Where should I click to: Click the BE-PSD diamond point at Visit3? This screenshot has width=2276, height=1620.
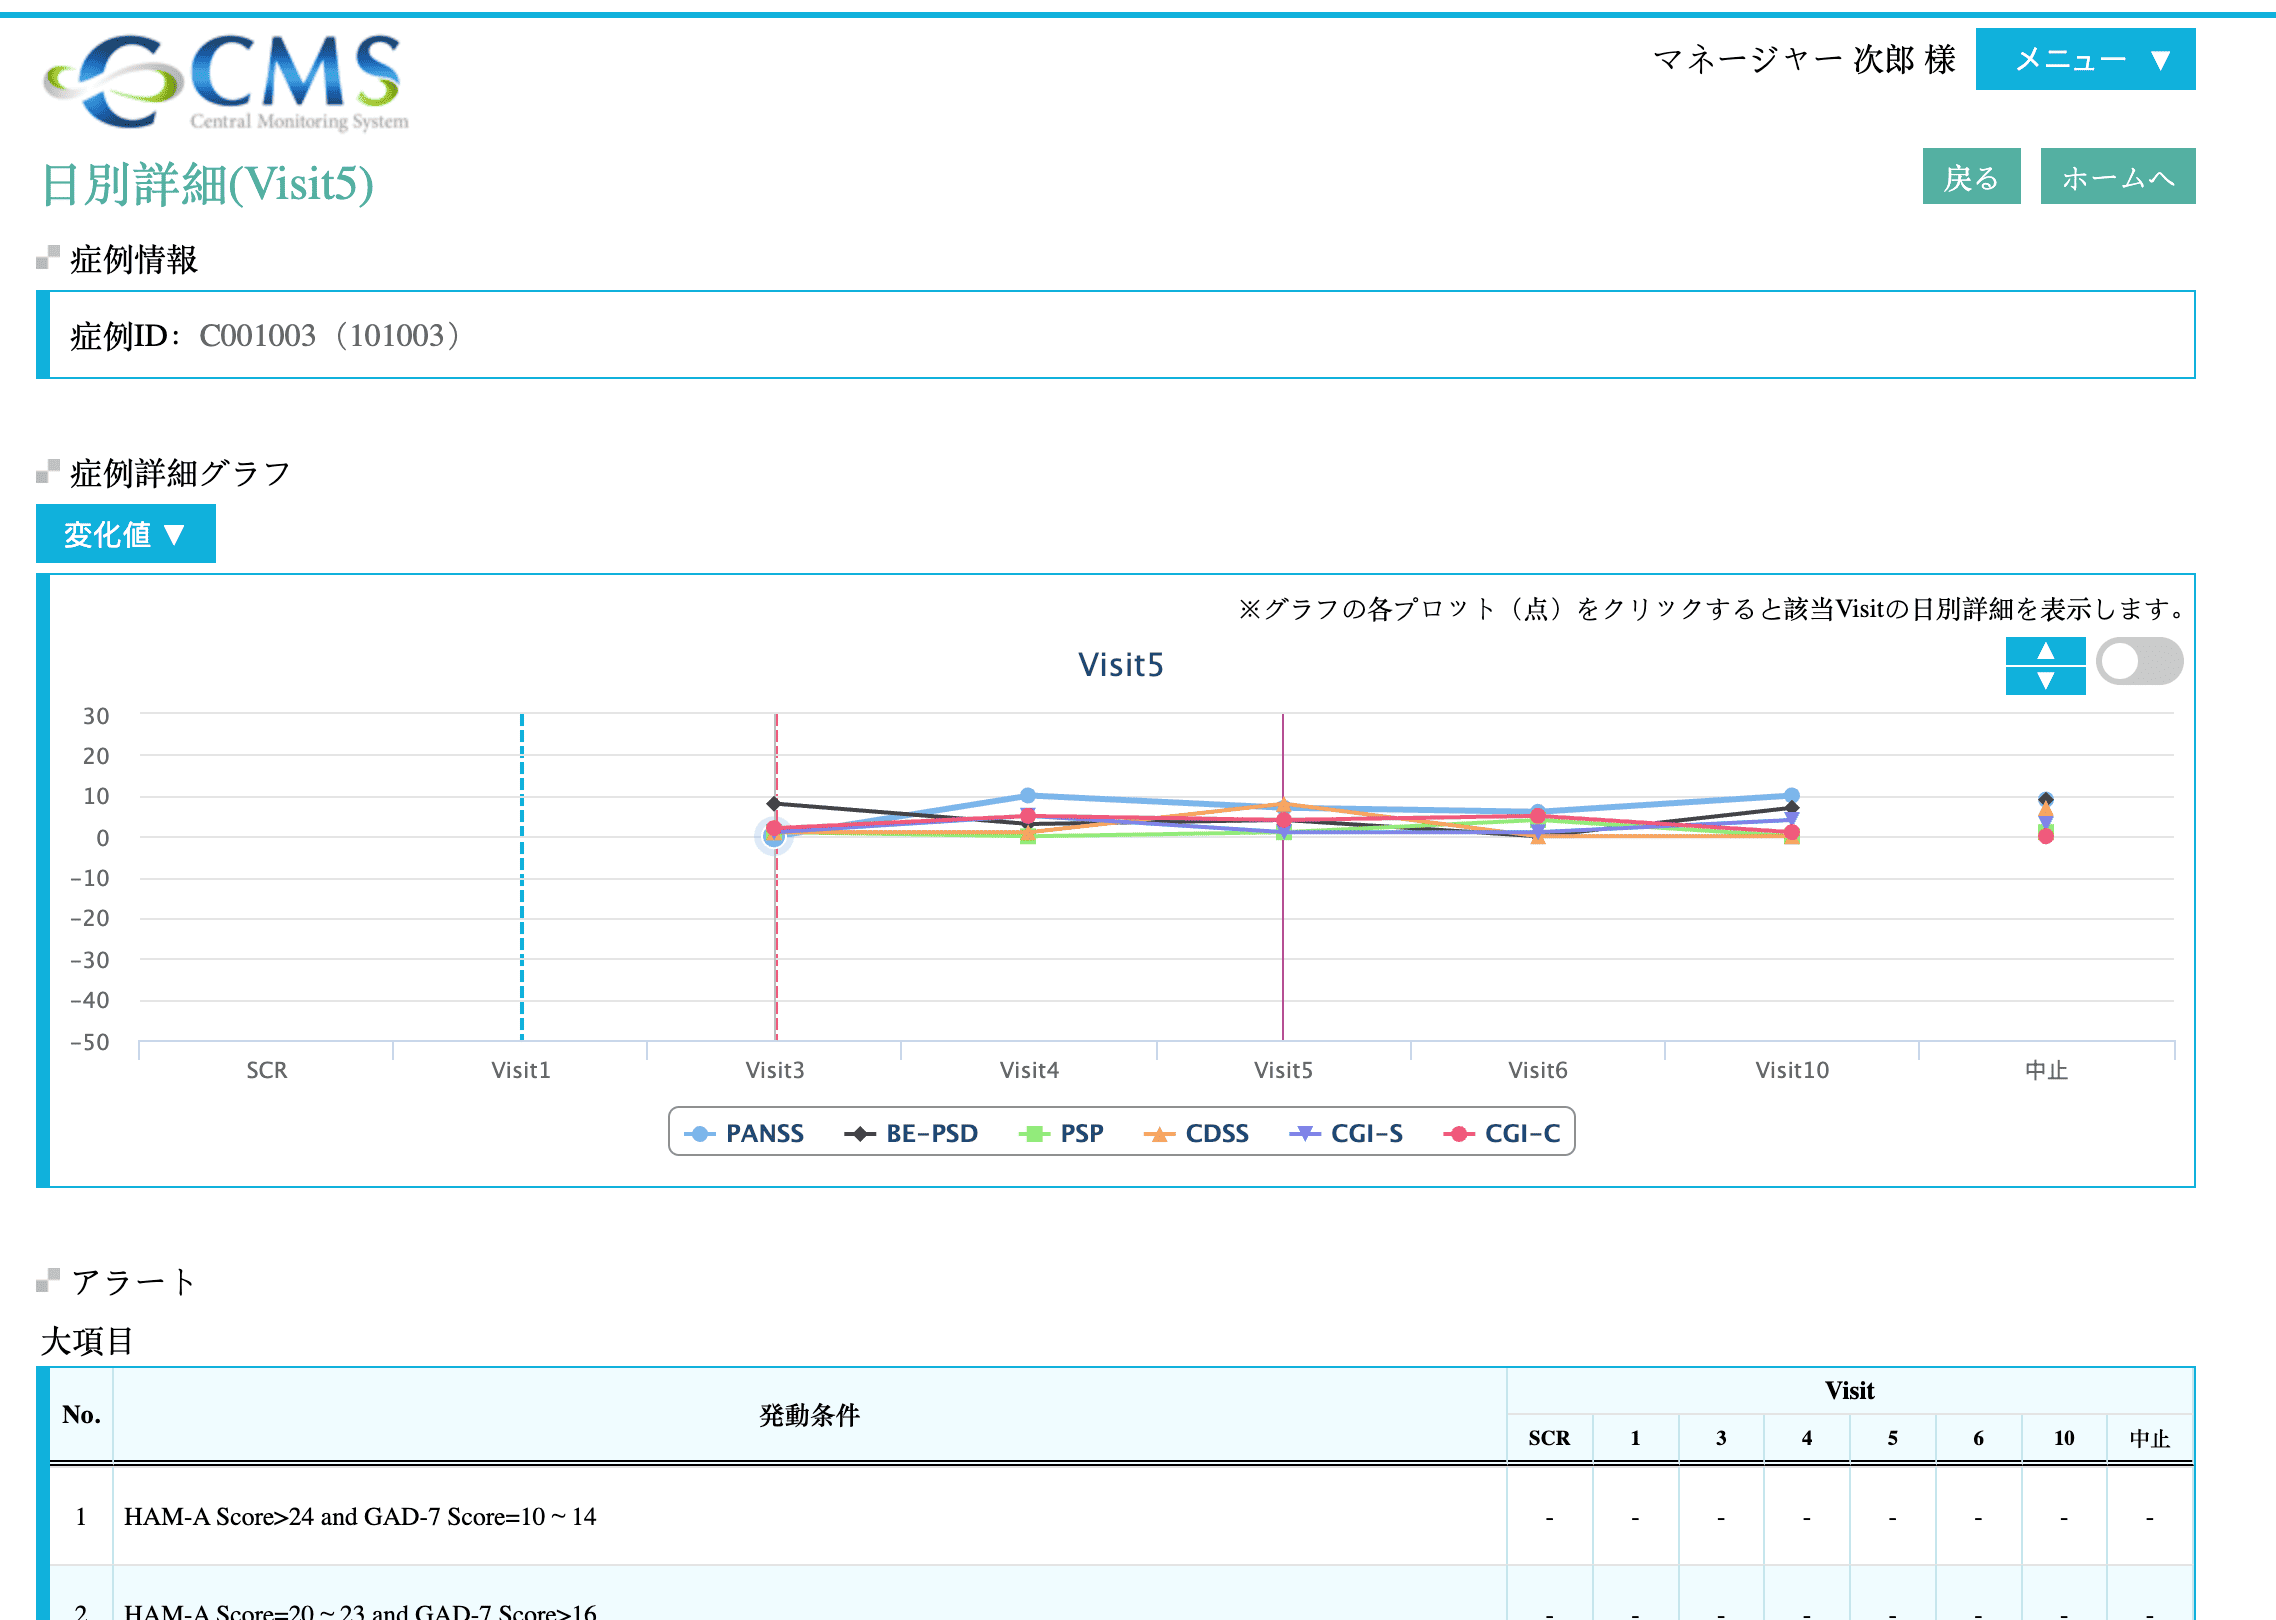(x=774, y=803)
